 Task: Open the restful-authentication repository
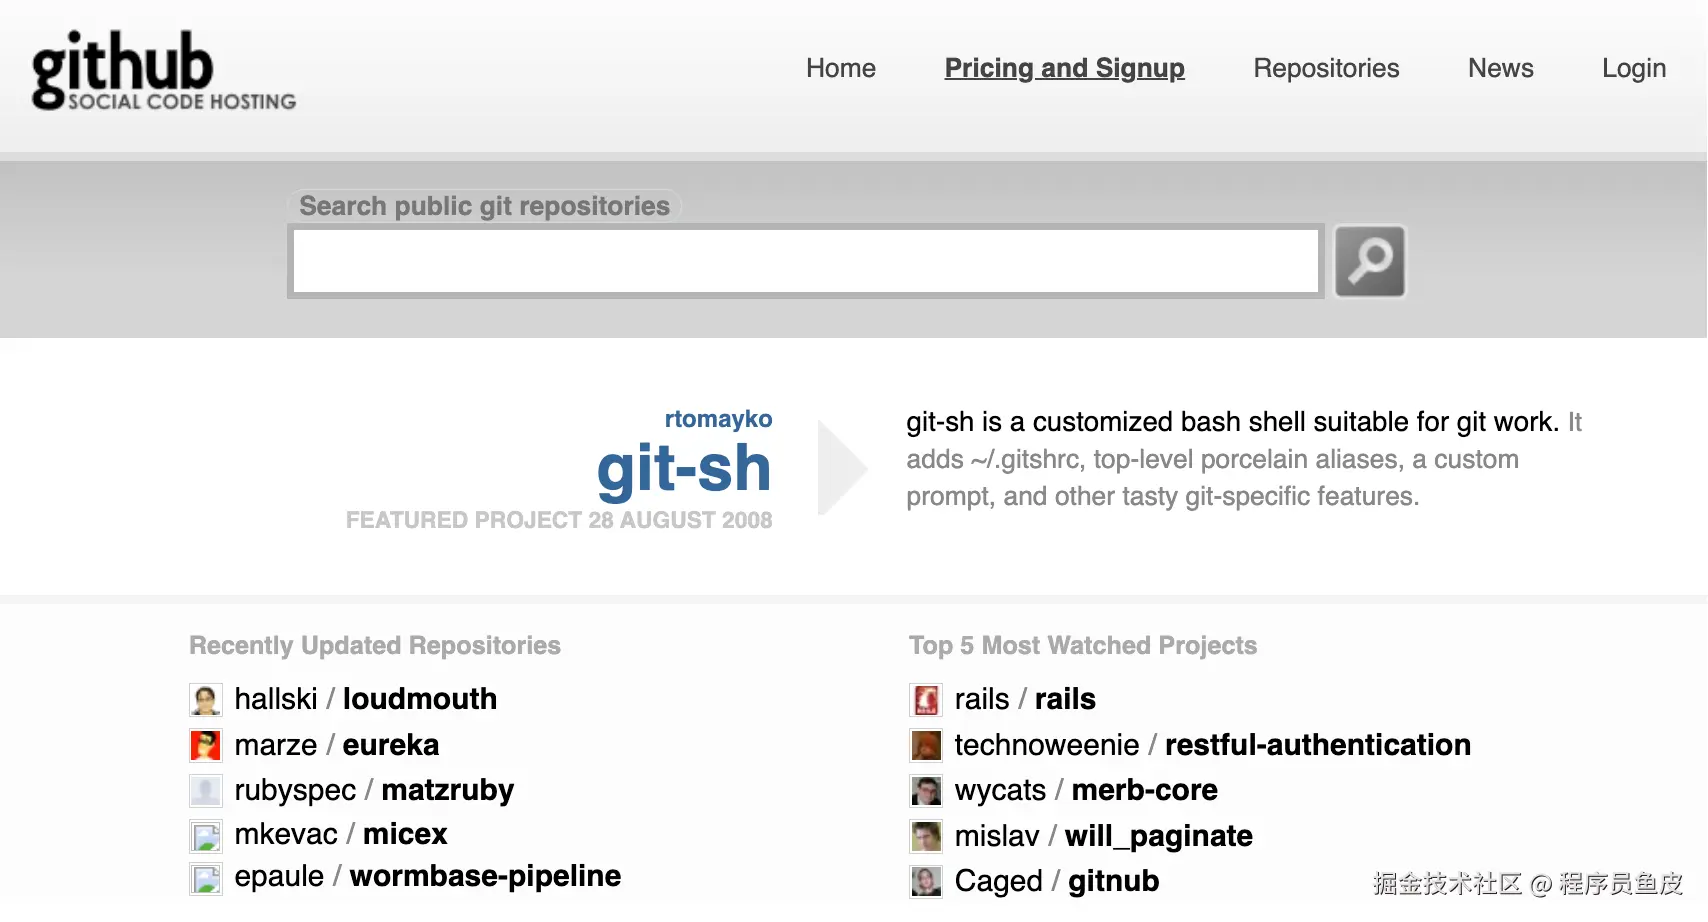(1317, 745)
